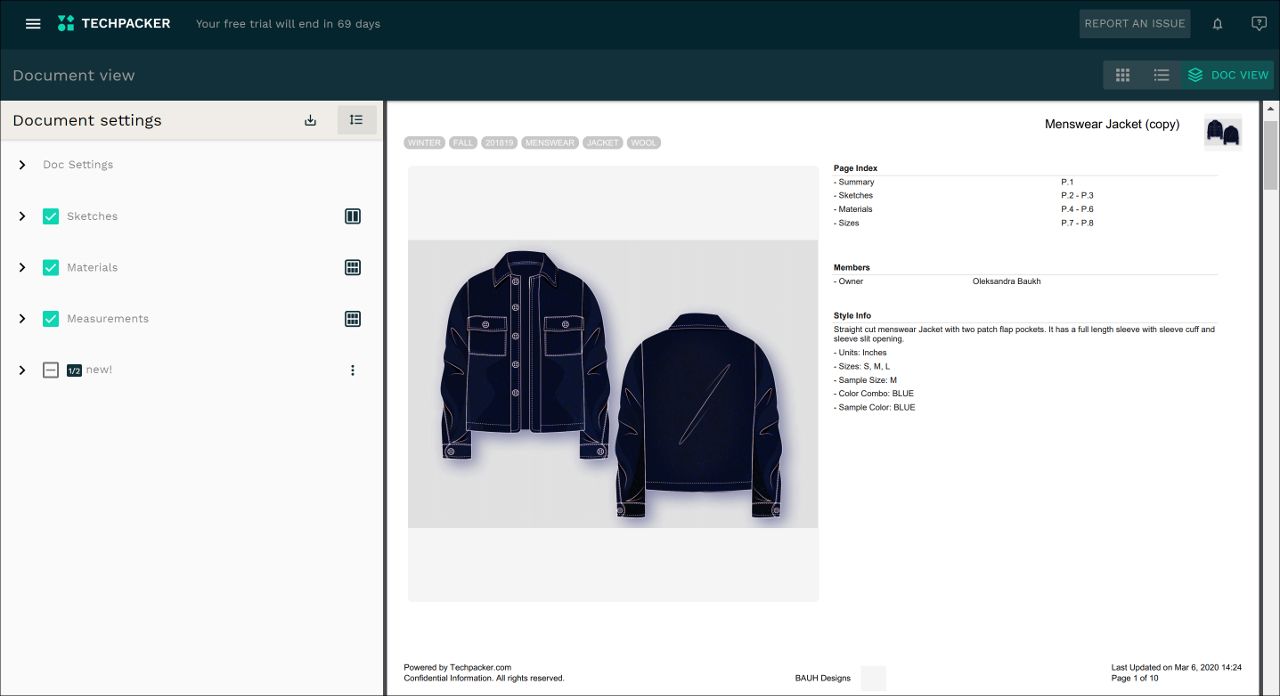This screenshot has width=1280, height=696.
Task: Click the REPORT AN ISSUE button
Action: pos(1134,23)
